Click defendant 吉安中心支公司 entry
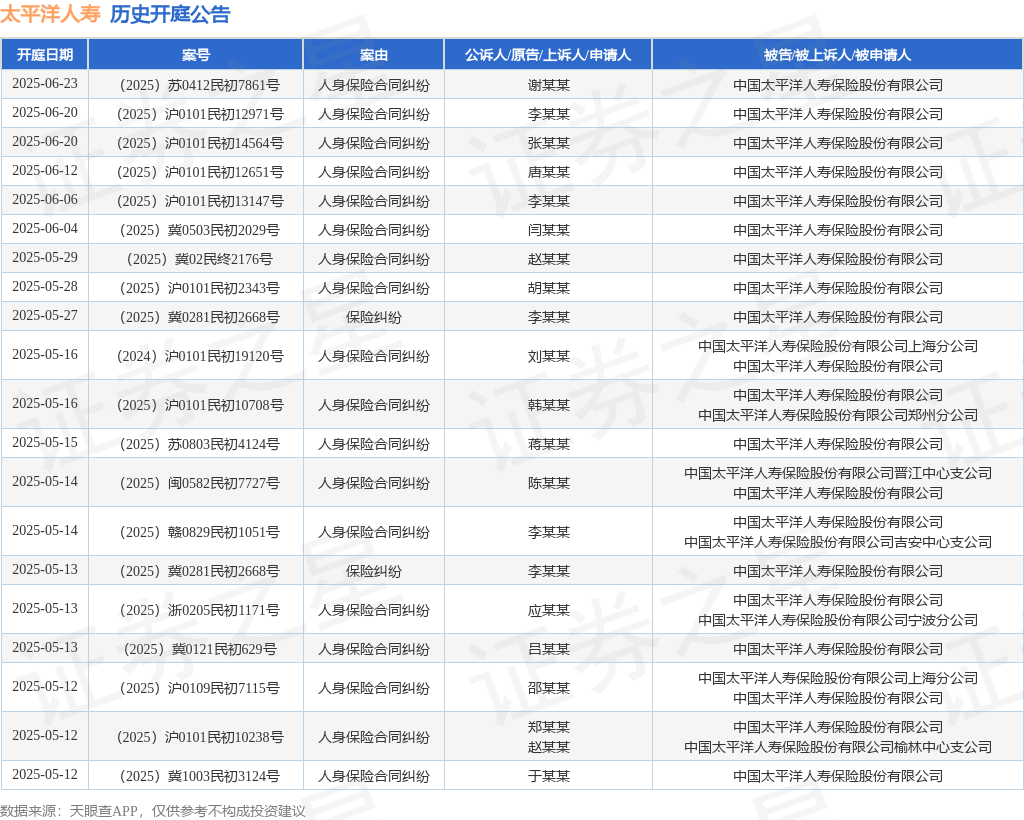Screen dimensions: 1024x820 click(x=837, y=542)
